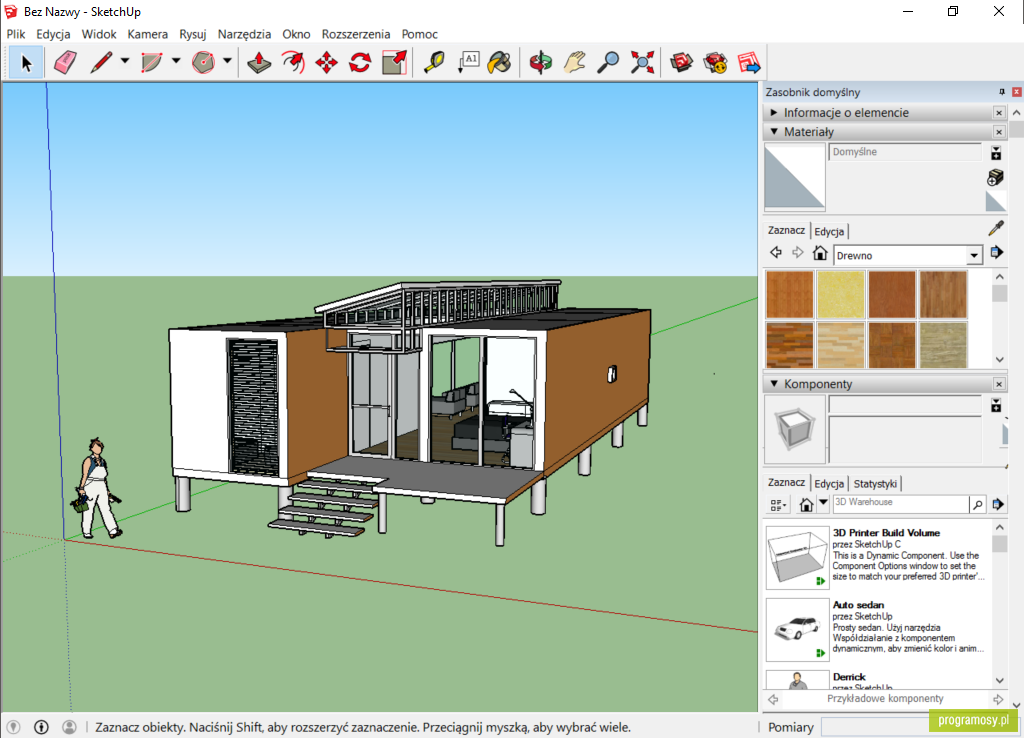Select first wood material swatch

tap(790, 295)
